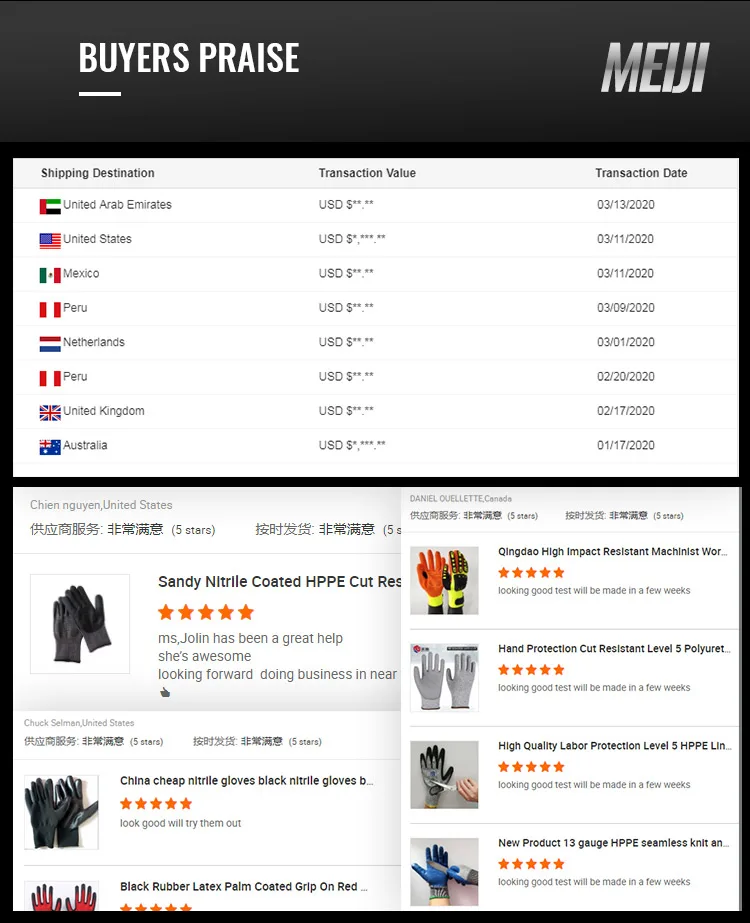
Task: Click the Mexico flag icon
Action: tap(50, 275)
